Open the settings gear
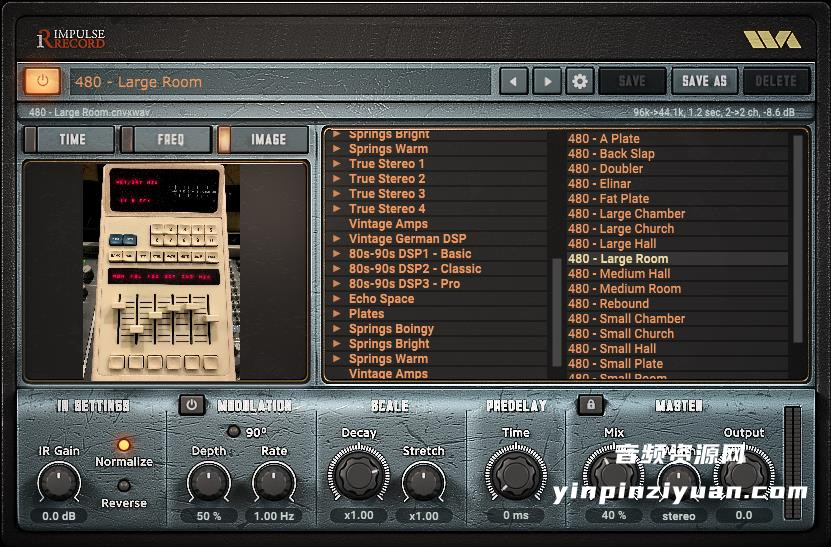 [580, 82]
